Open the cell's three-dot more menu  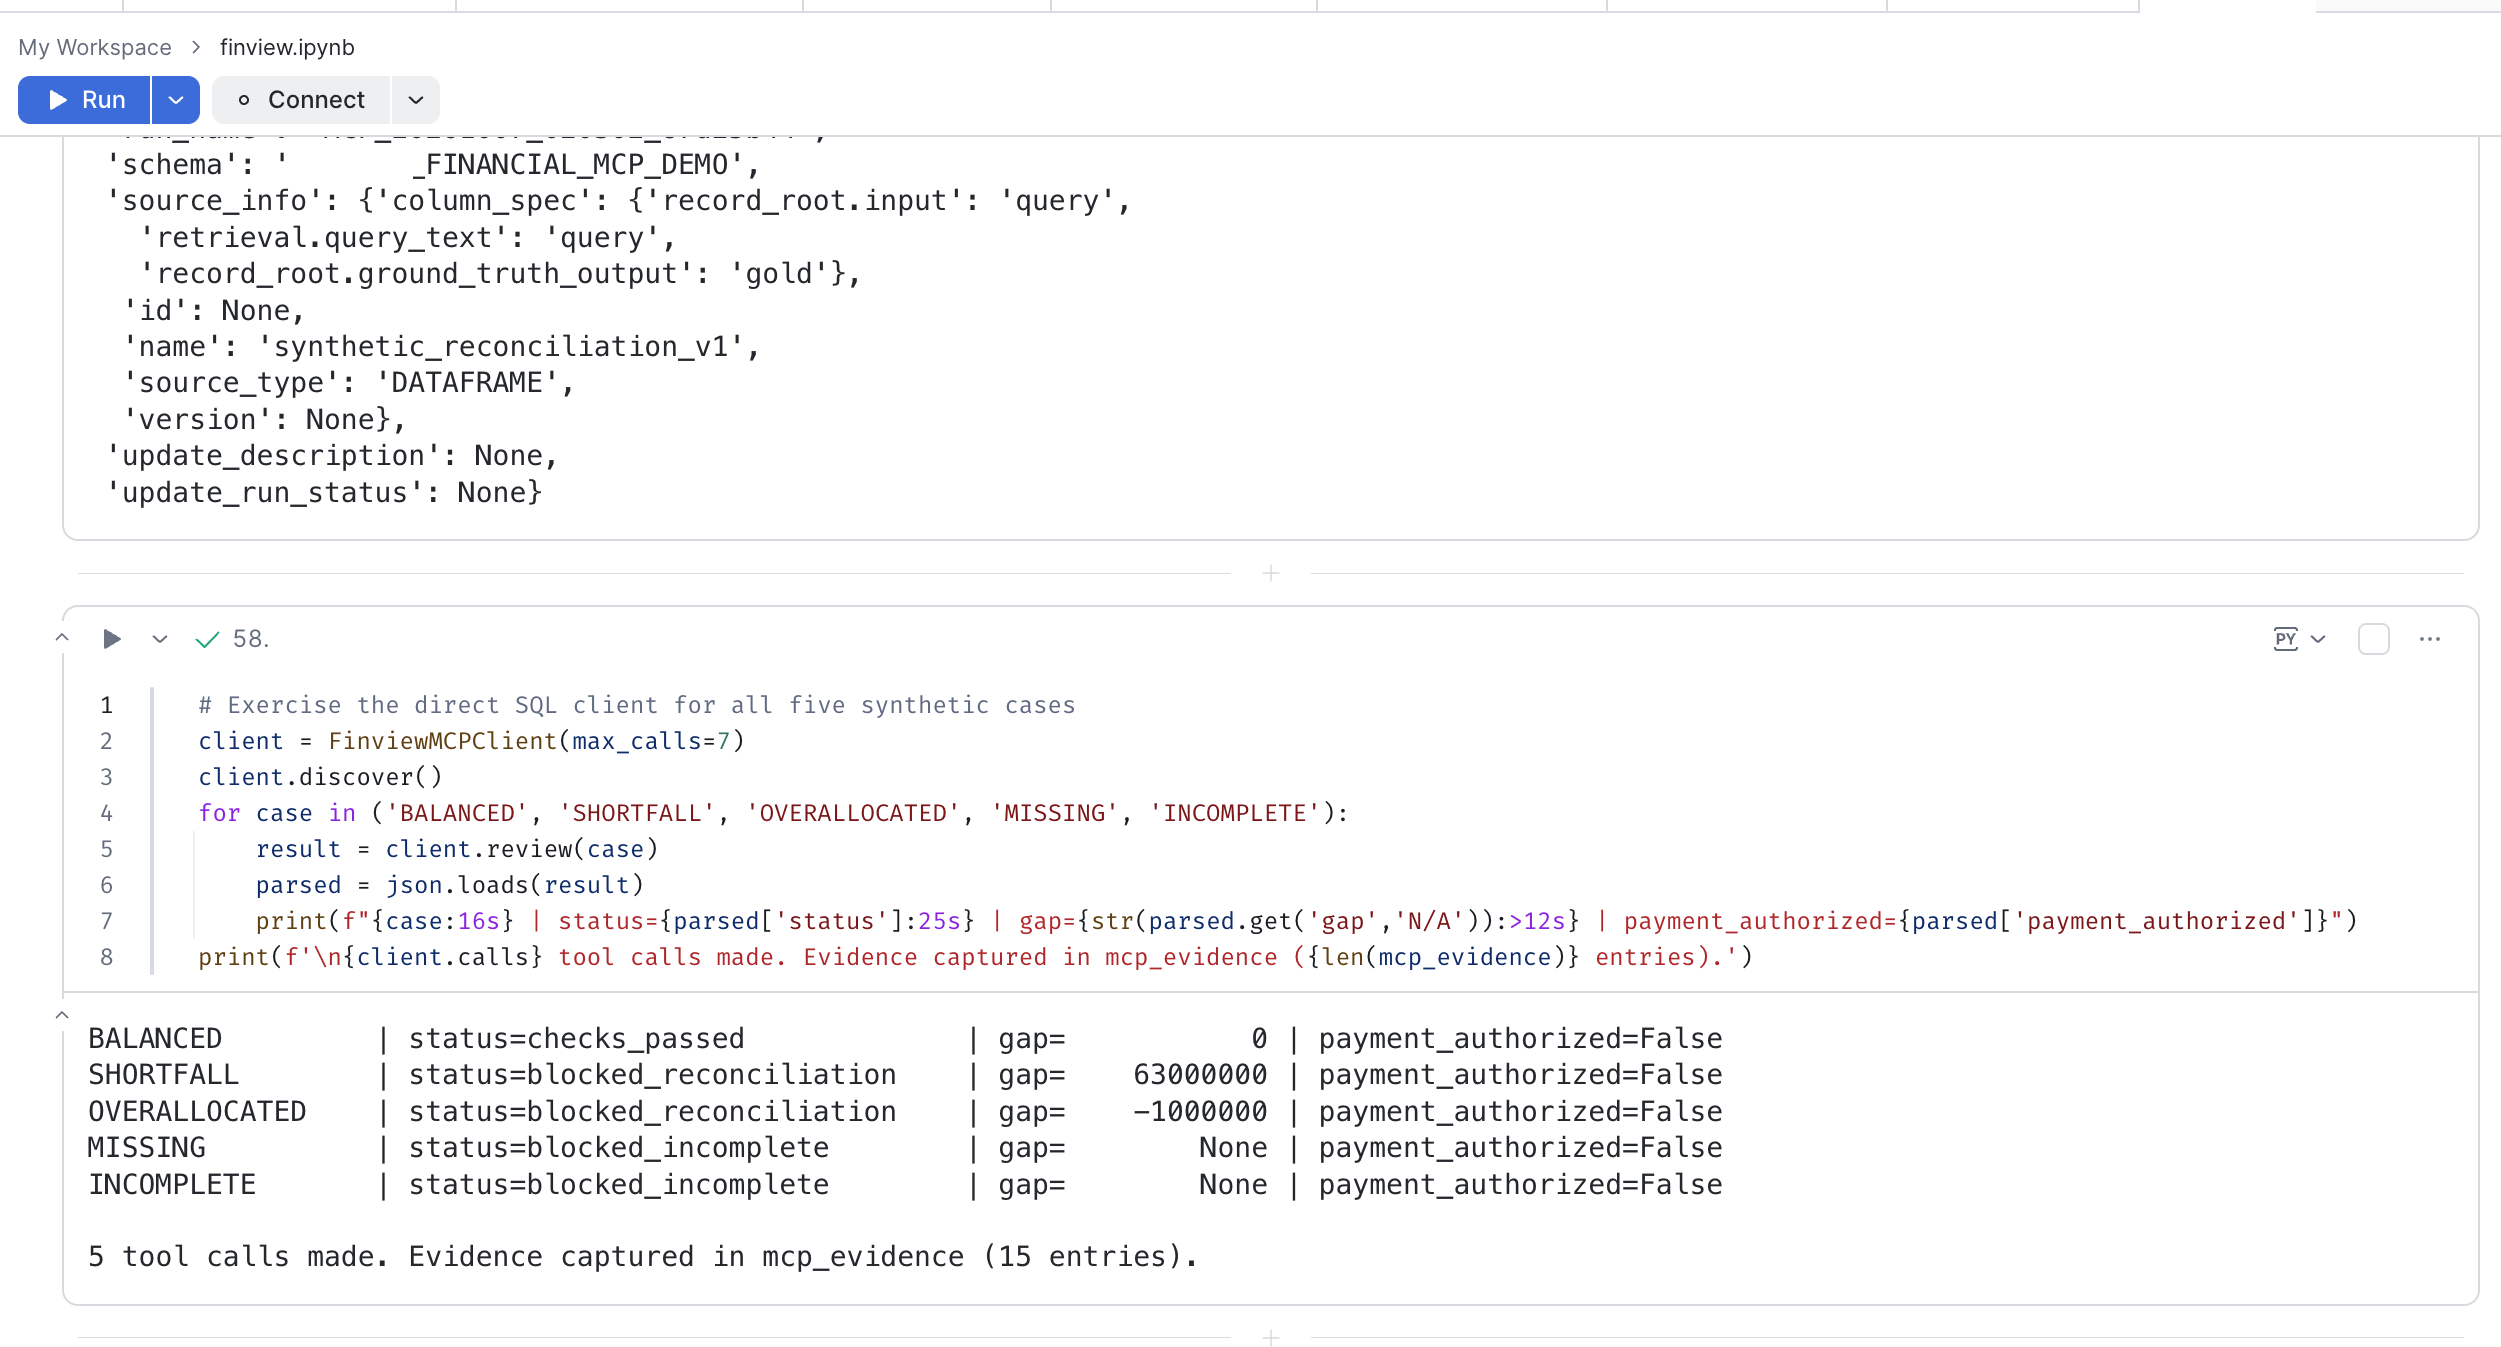click(x=2430, y=639)
